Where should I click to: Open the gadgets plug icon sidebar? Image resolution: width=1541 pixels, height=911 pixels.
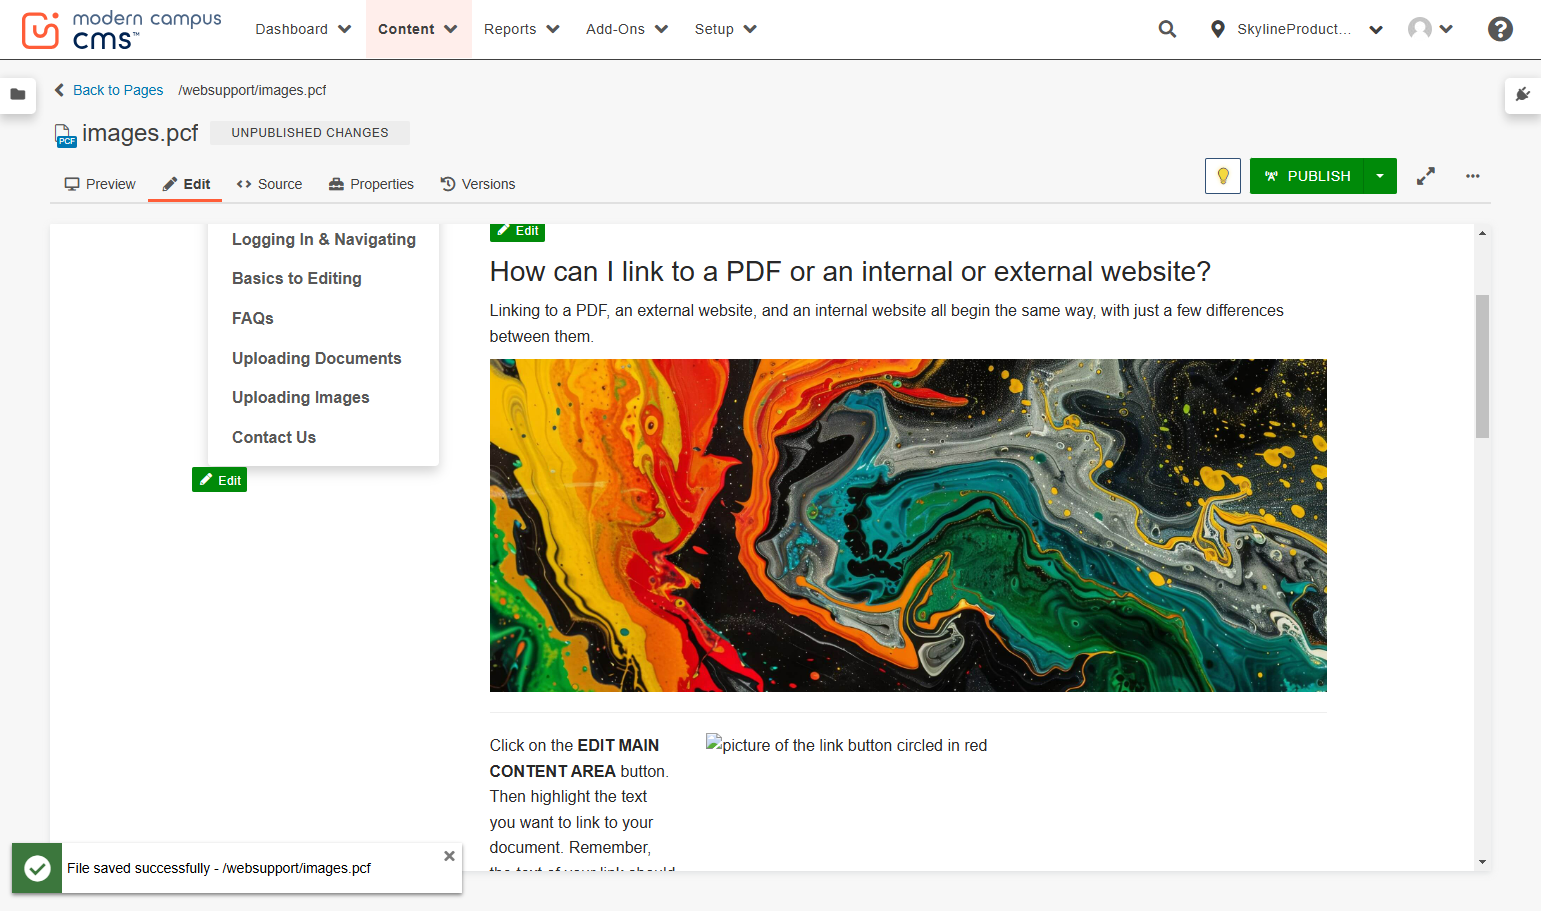(1522, 94)
